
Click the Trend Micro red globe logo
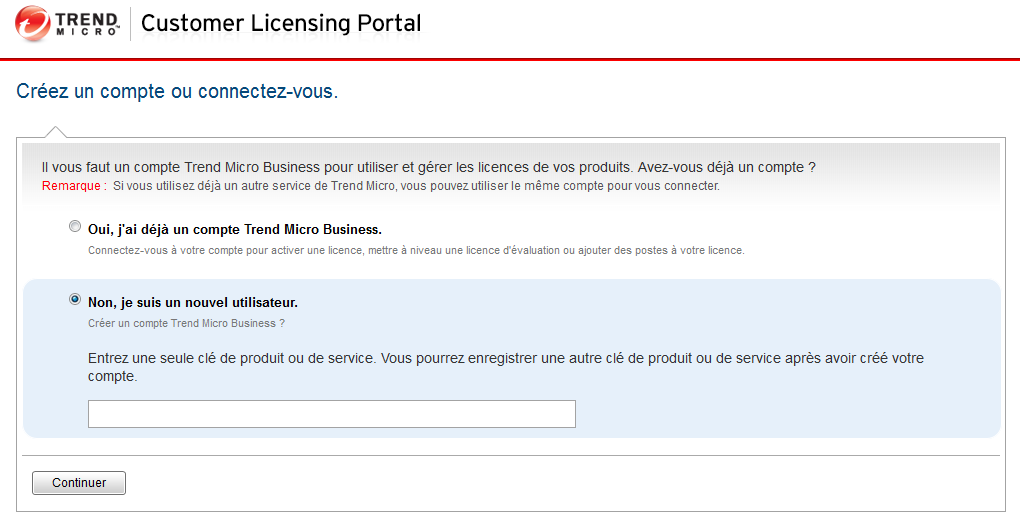point(32,24)
